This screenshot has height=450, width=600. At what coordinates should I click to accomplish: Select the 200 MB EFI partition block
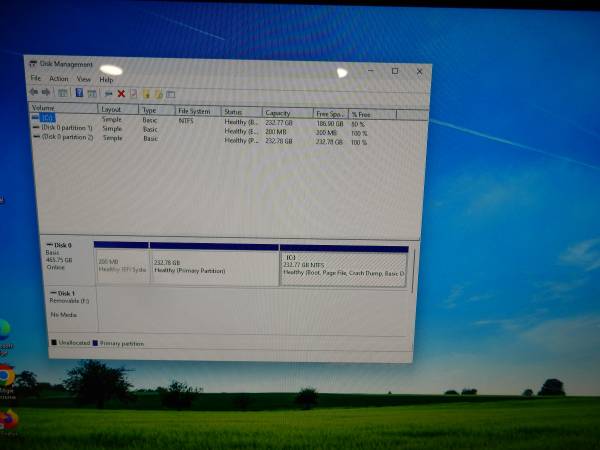(121, 266)
